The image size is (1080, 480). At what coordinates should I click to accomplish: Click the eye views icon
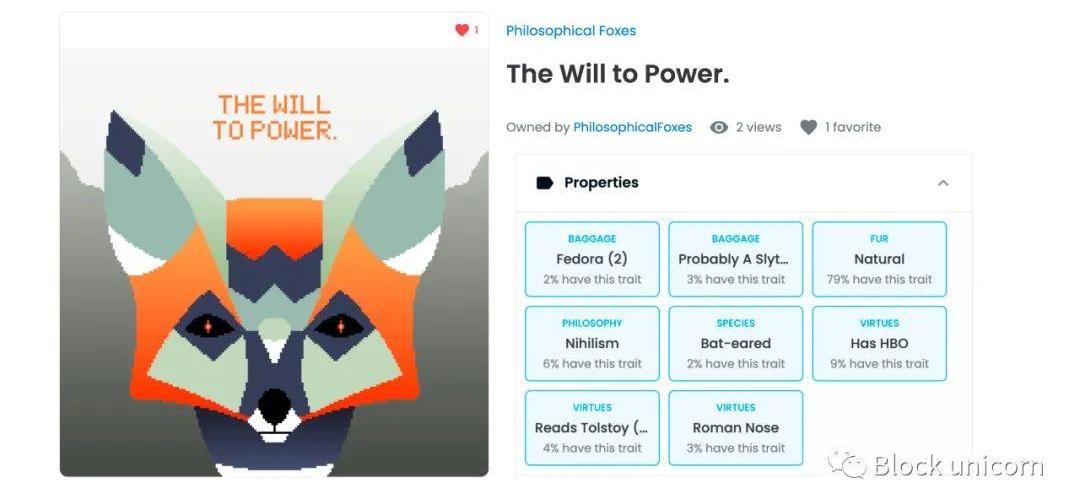(x=718, y=127)
